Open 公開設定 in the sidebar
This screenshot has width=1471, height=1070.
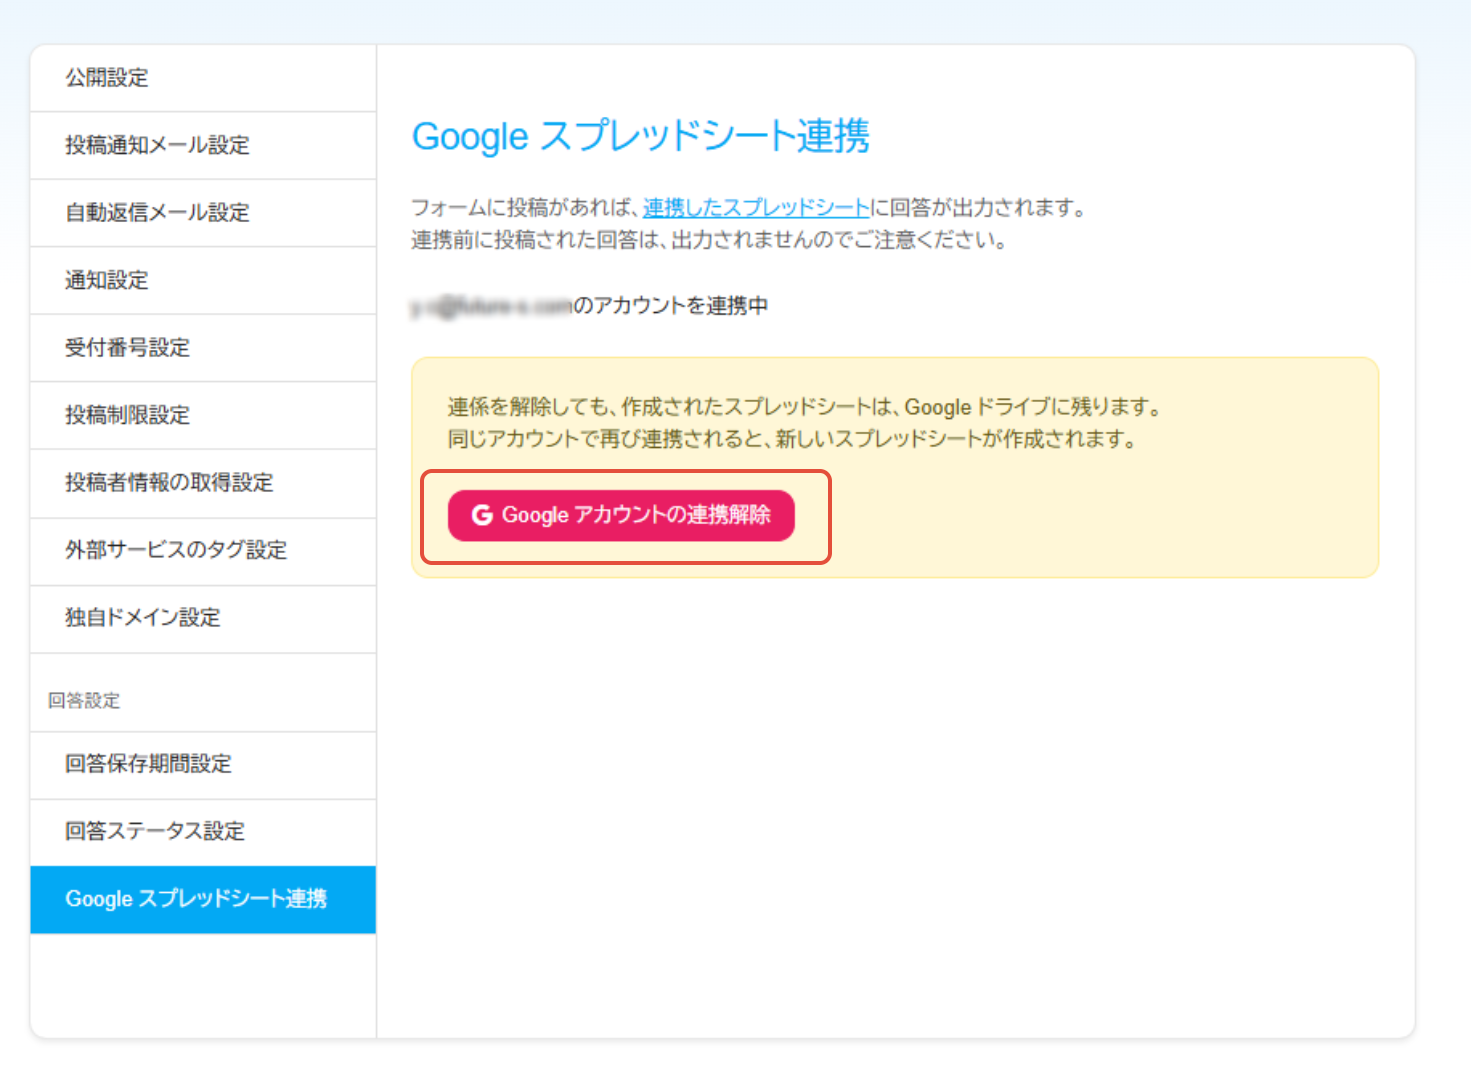coord(203,78)
